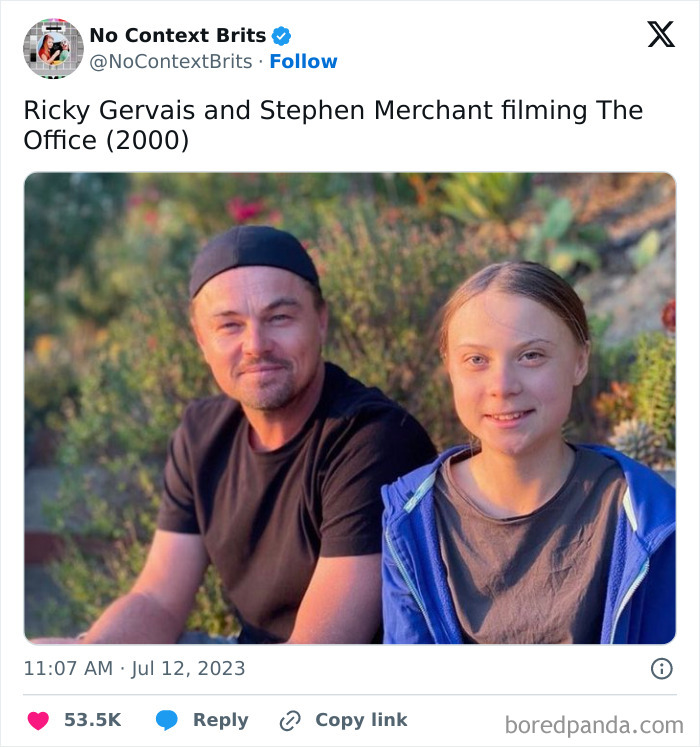
Task: Click the Reply text label
Action: pyautogui.click(x=220, y=720)
